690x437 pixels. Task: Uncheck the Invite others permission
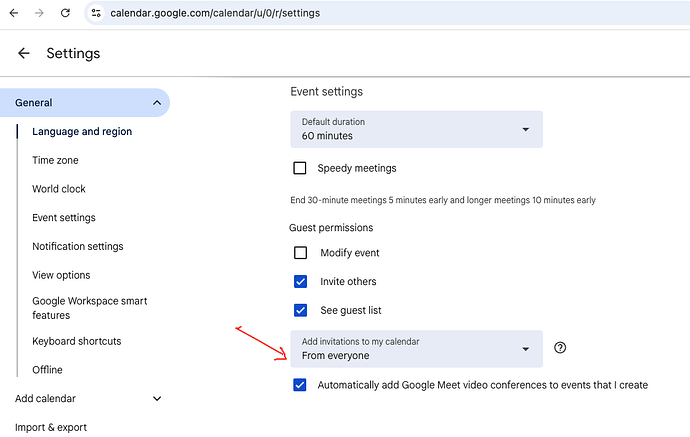click(x=300, y=282)
